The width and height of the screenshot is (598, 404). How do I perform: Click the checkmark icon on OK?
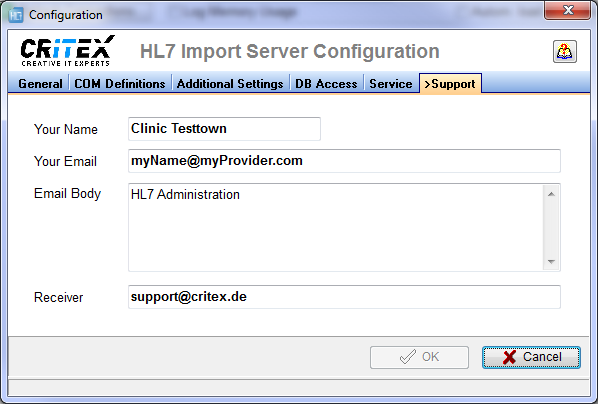click(x=408, y=357)
